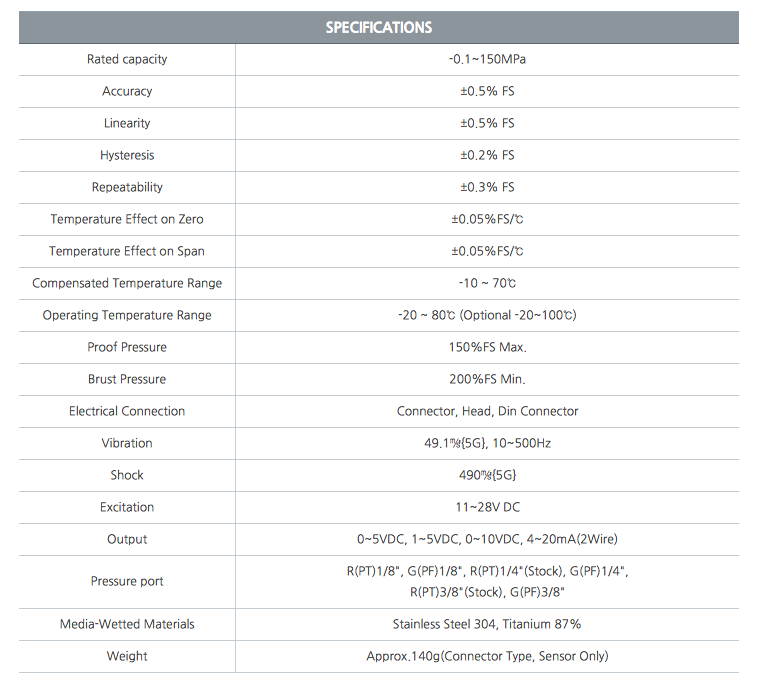Click the Temperature Effect on Span label

[x=127, y=251]
